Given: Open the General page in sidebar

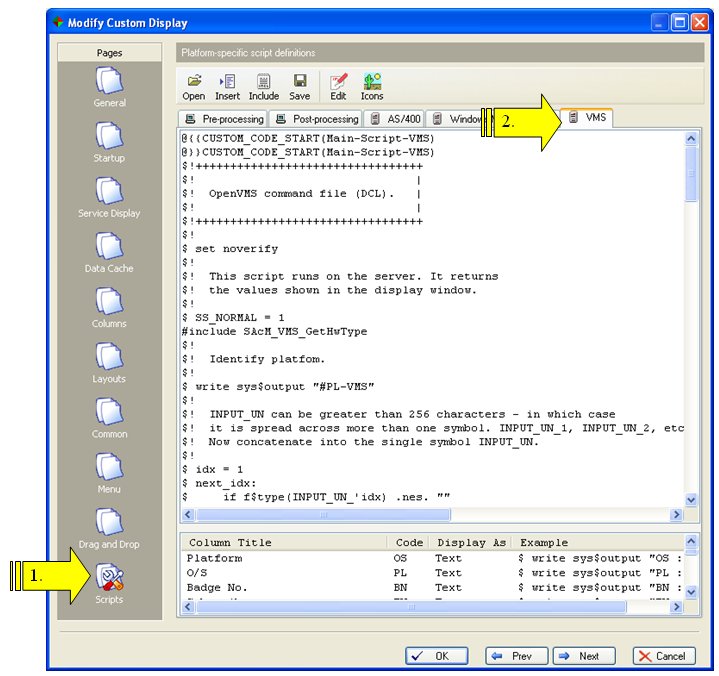Looking at the screenshot, I should coord(109,83).
